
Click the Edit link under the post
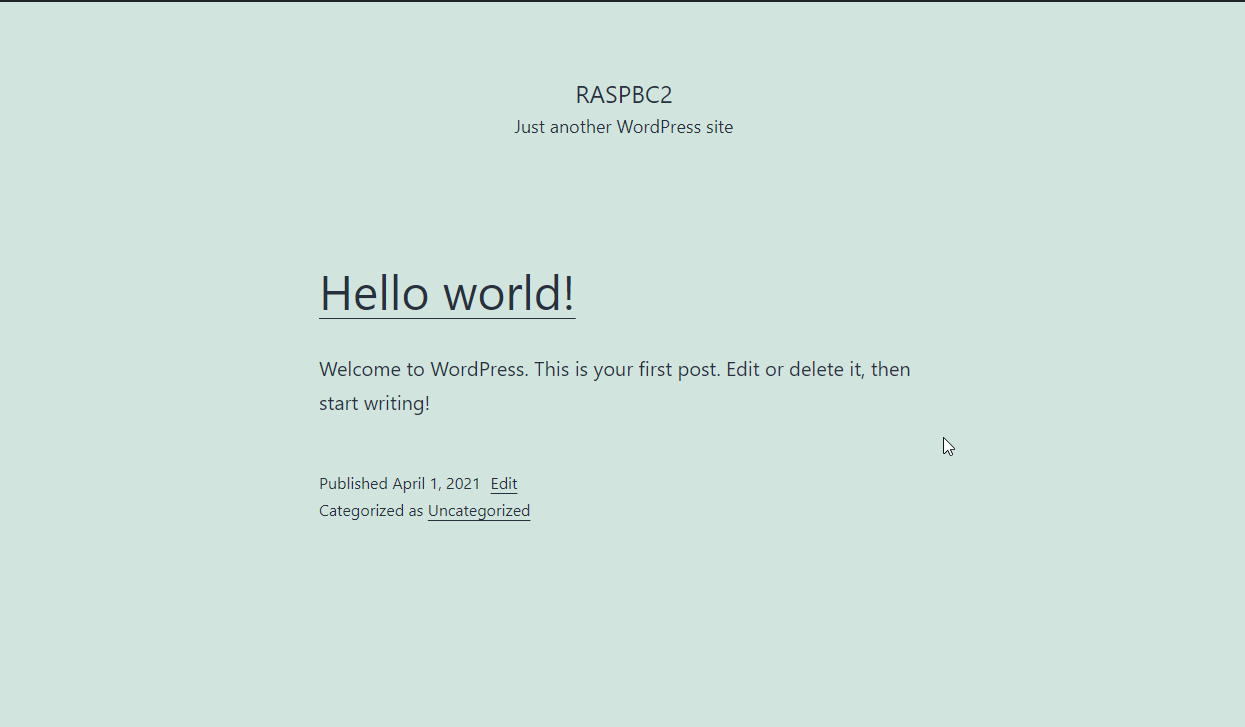point(504,484)
